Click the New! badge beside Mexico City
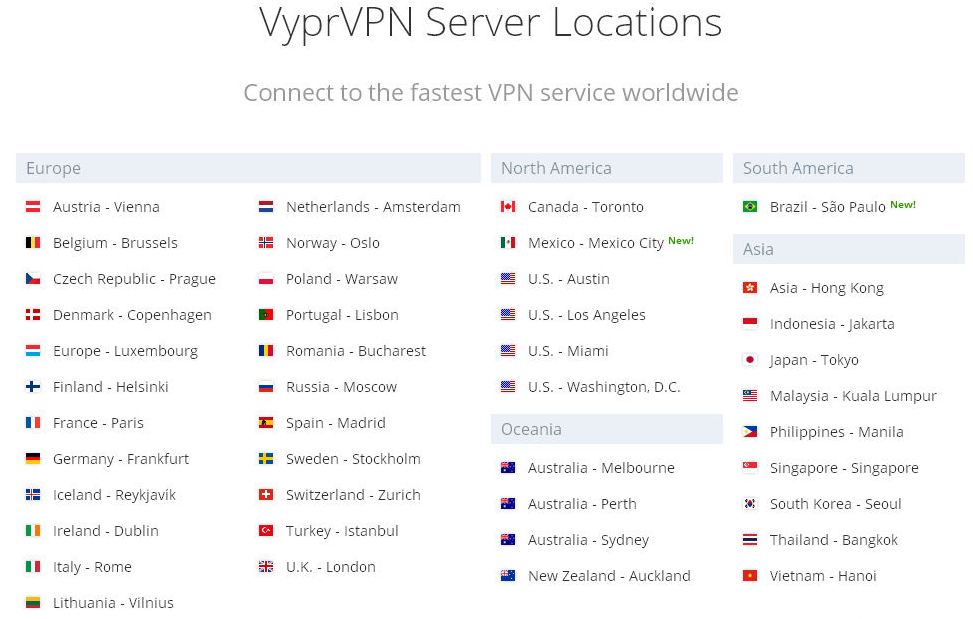 pyautogui.click(x=681, y=241)
